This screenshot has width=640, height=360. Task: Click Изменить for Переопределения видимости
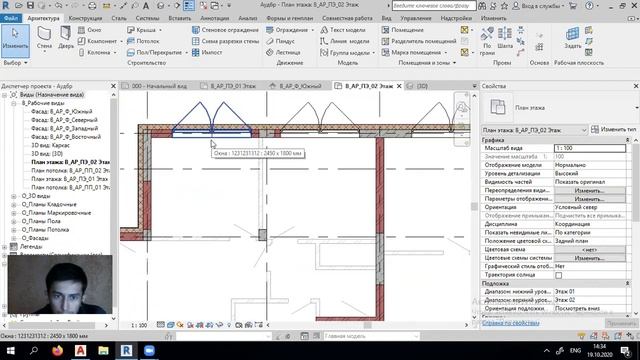click(589, 191)
